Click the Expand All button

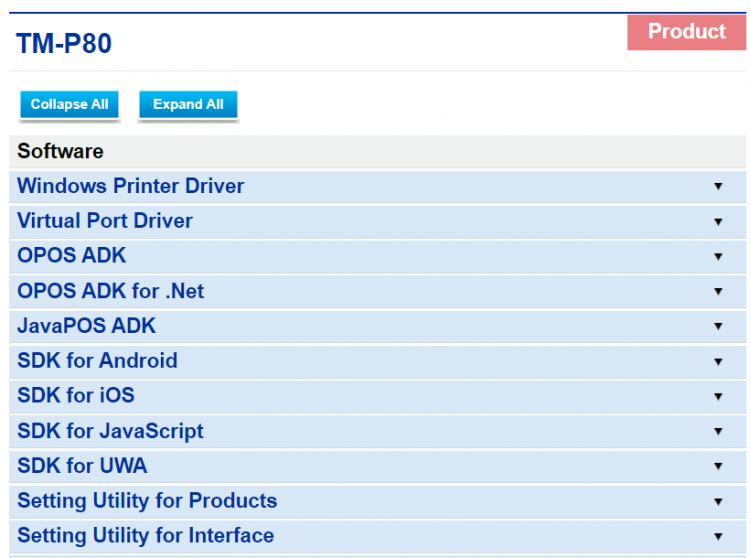pyautogui.click(x=188, y=104)
